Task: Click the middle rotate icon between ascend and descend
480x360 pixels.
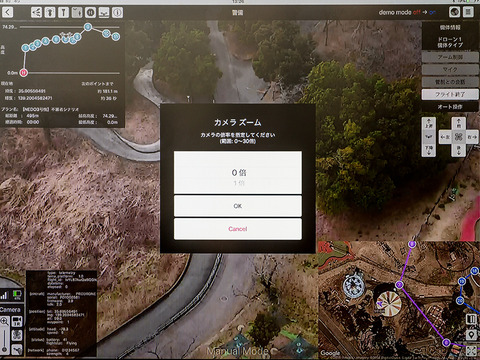Action: click(429, 137)
